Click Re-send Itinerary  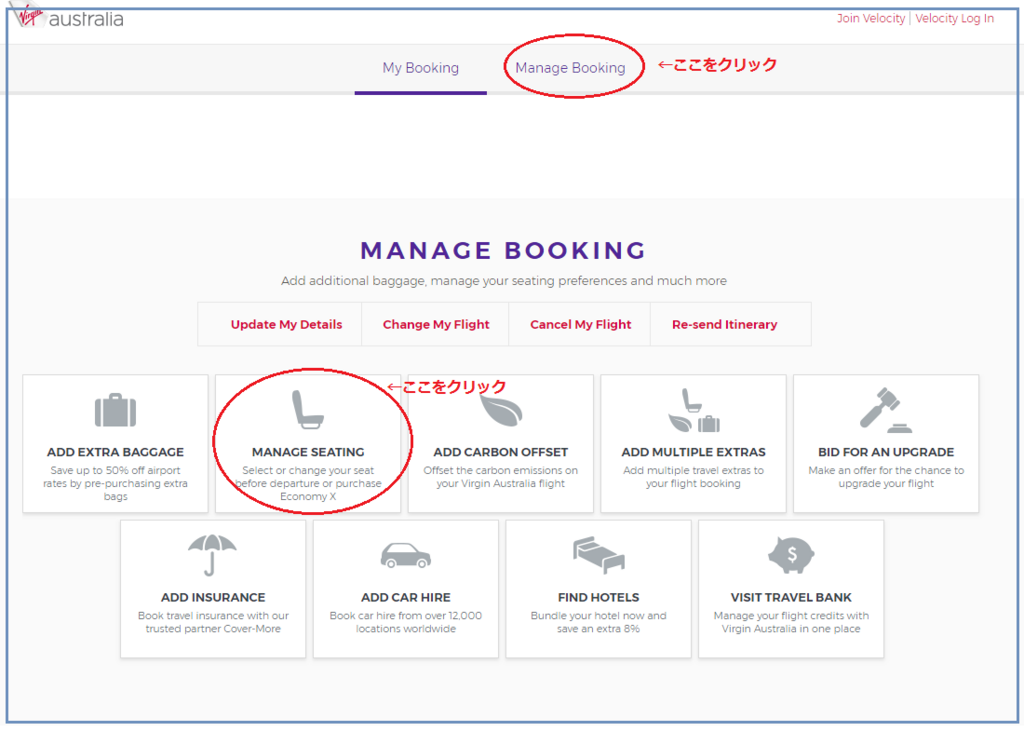click(724, 325)
